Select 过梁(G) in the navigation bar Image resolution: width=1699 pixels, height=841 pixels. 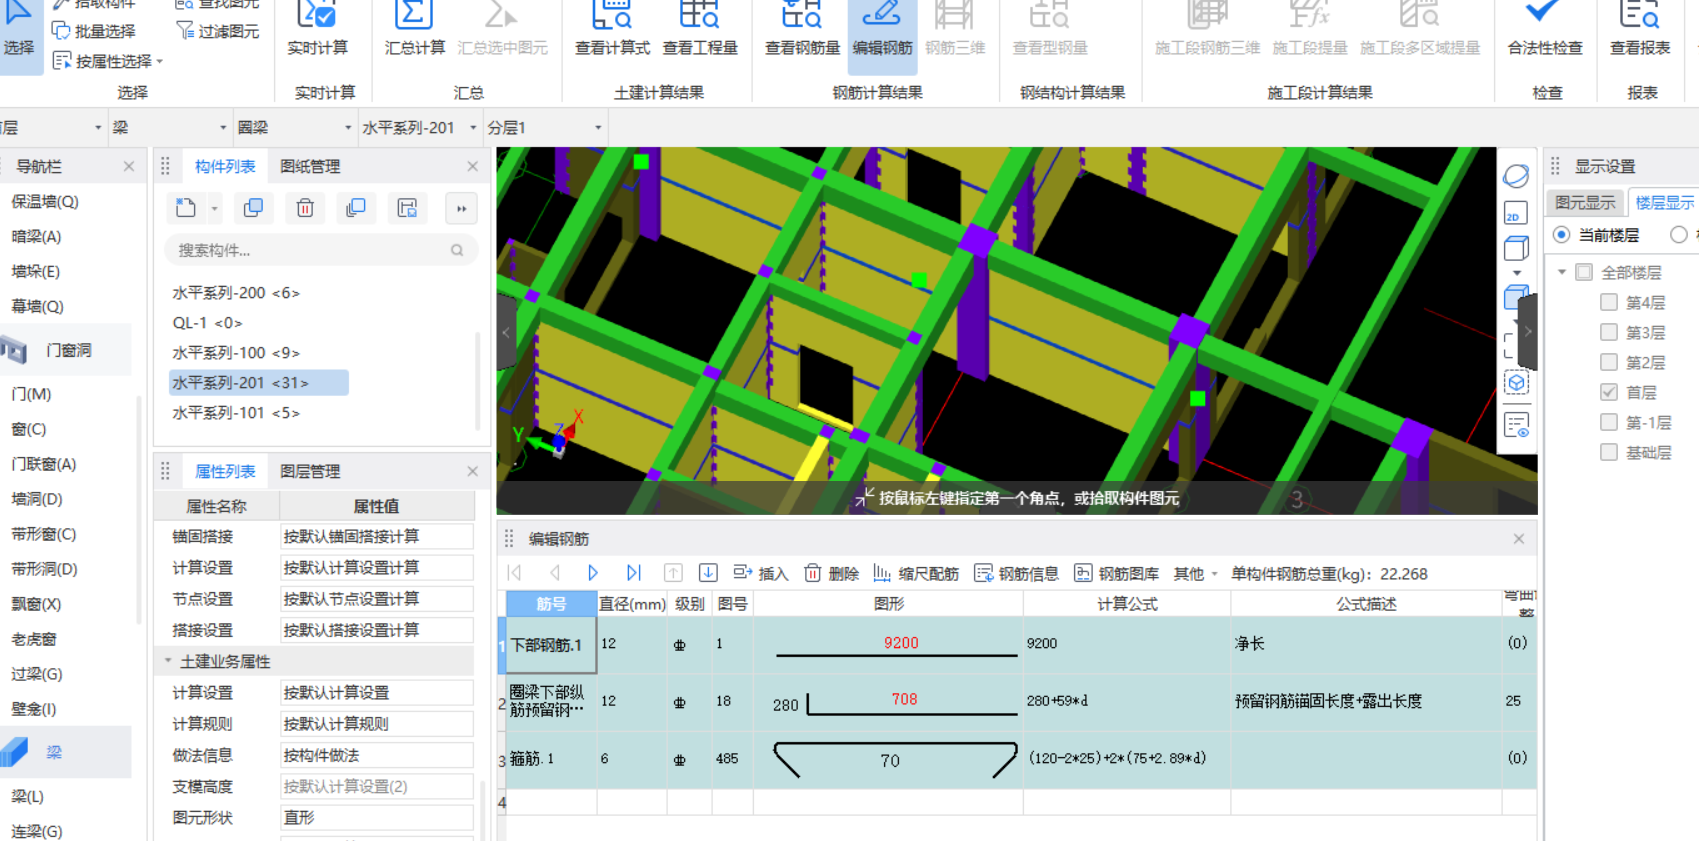tap(37, 674)
